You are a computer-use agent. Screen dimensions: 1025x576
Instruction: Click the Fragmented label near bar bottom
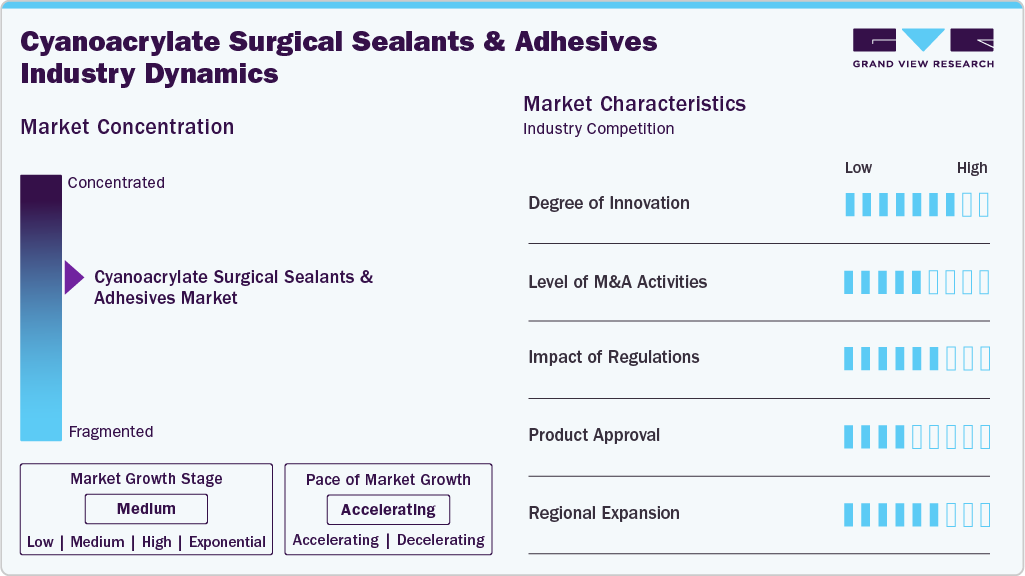[111, 432]
